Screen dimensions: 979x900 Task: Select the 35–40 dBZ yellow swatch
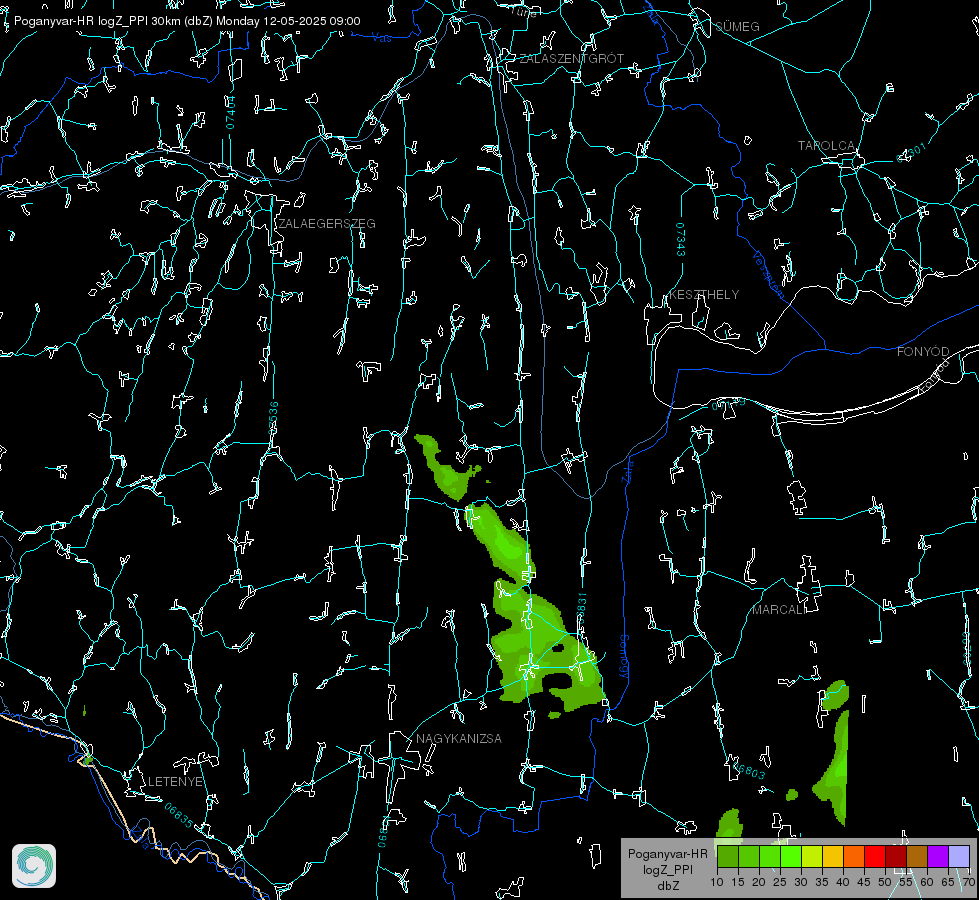click(x=833, y=856)
